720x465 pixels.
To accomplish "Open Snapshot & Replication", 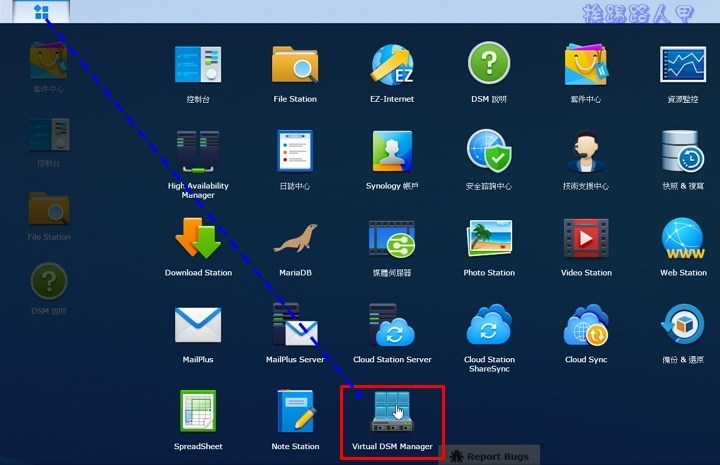I will [x=683, y=151].
